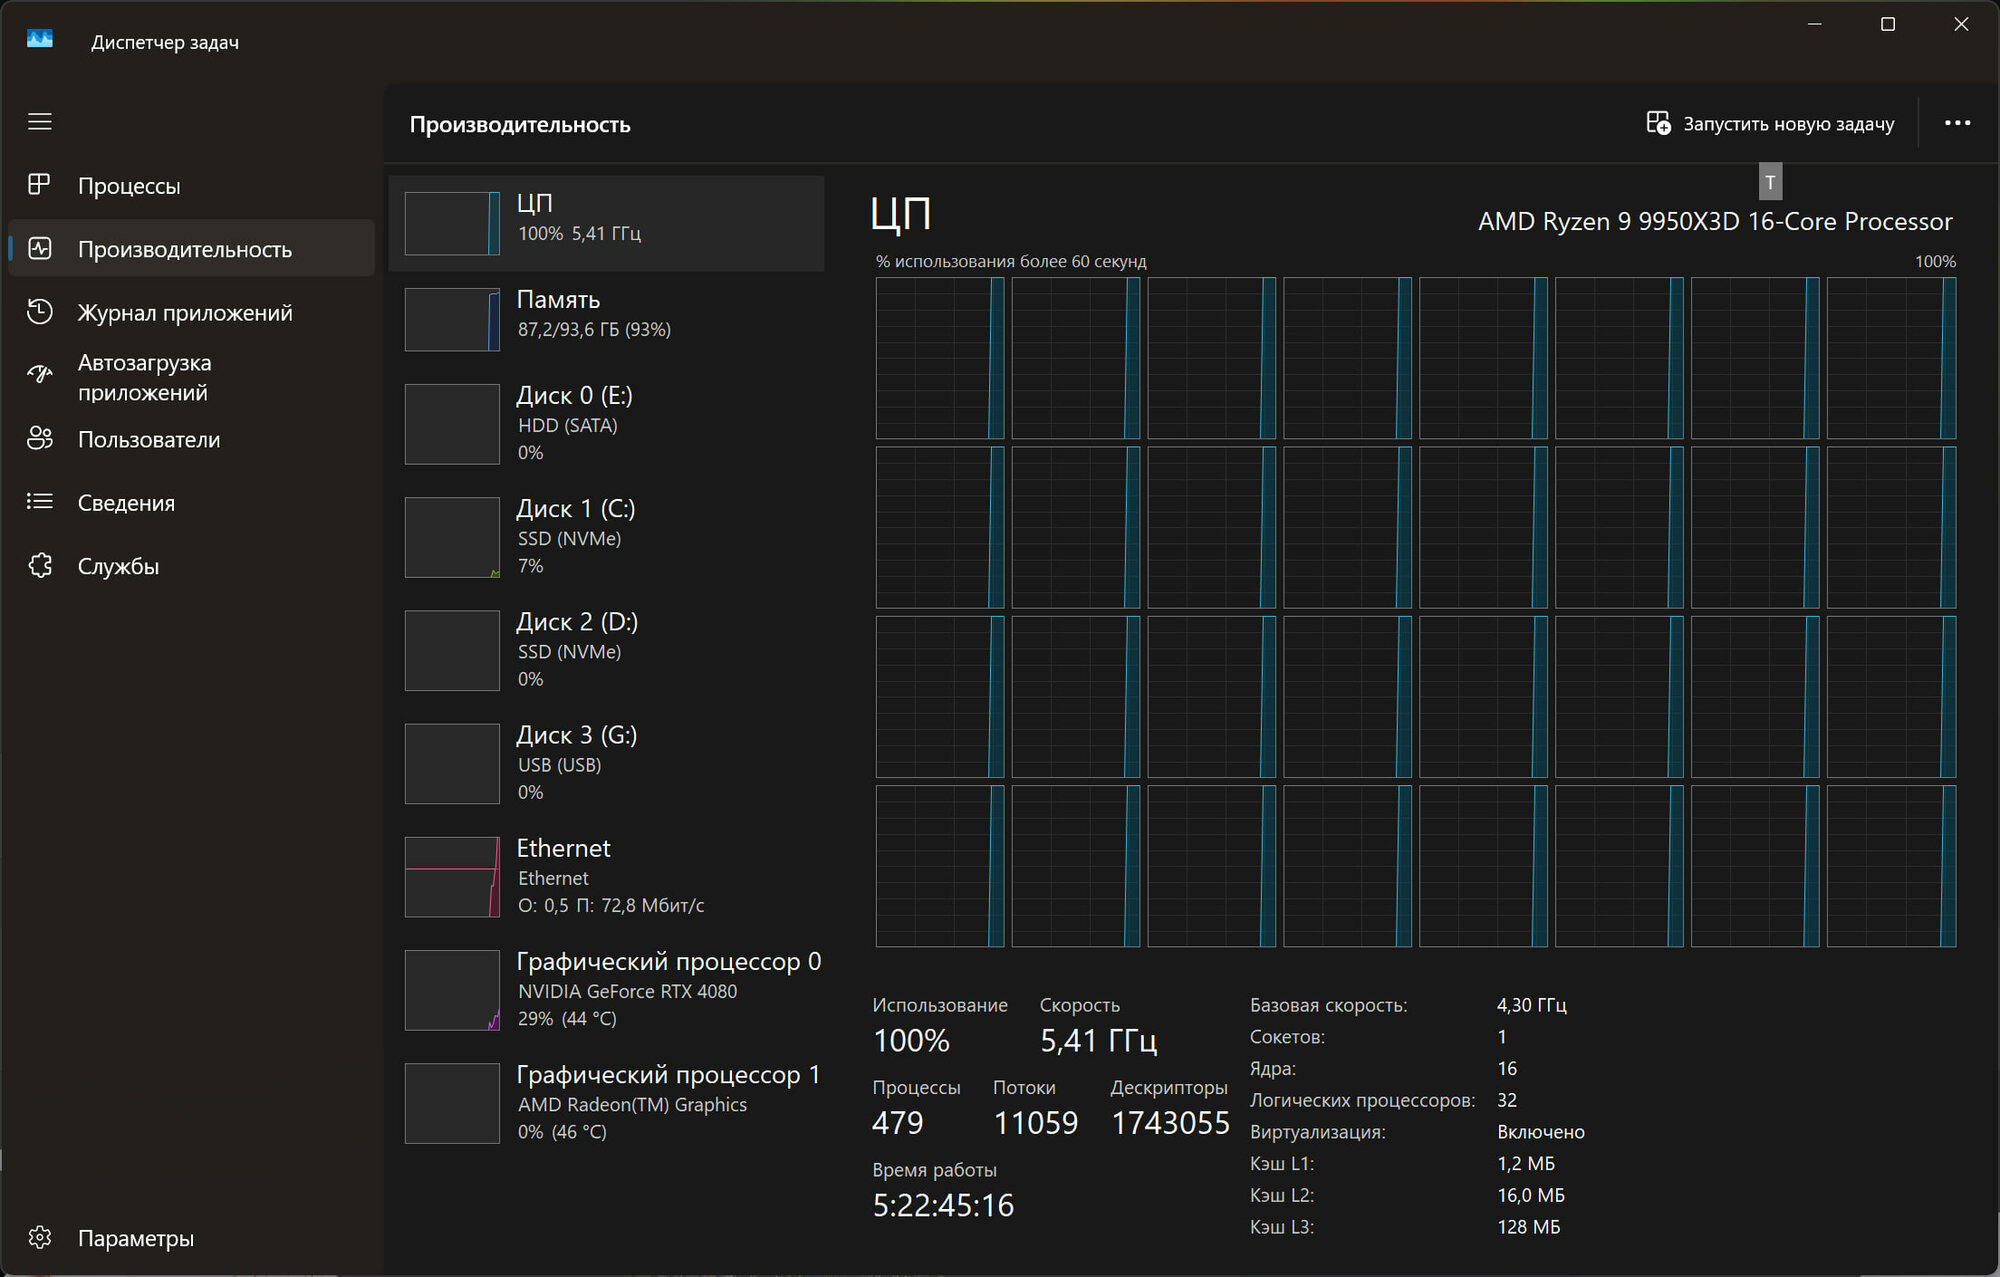The image size is (2000, 1277).
Task: Click the Время работы label
Action: coord(934,1170)
